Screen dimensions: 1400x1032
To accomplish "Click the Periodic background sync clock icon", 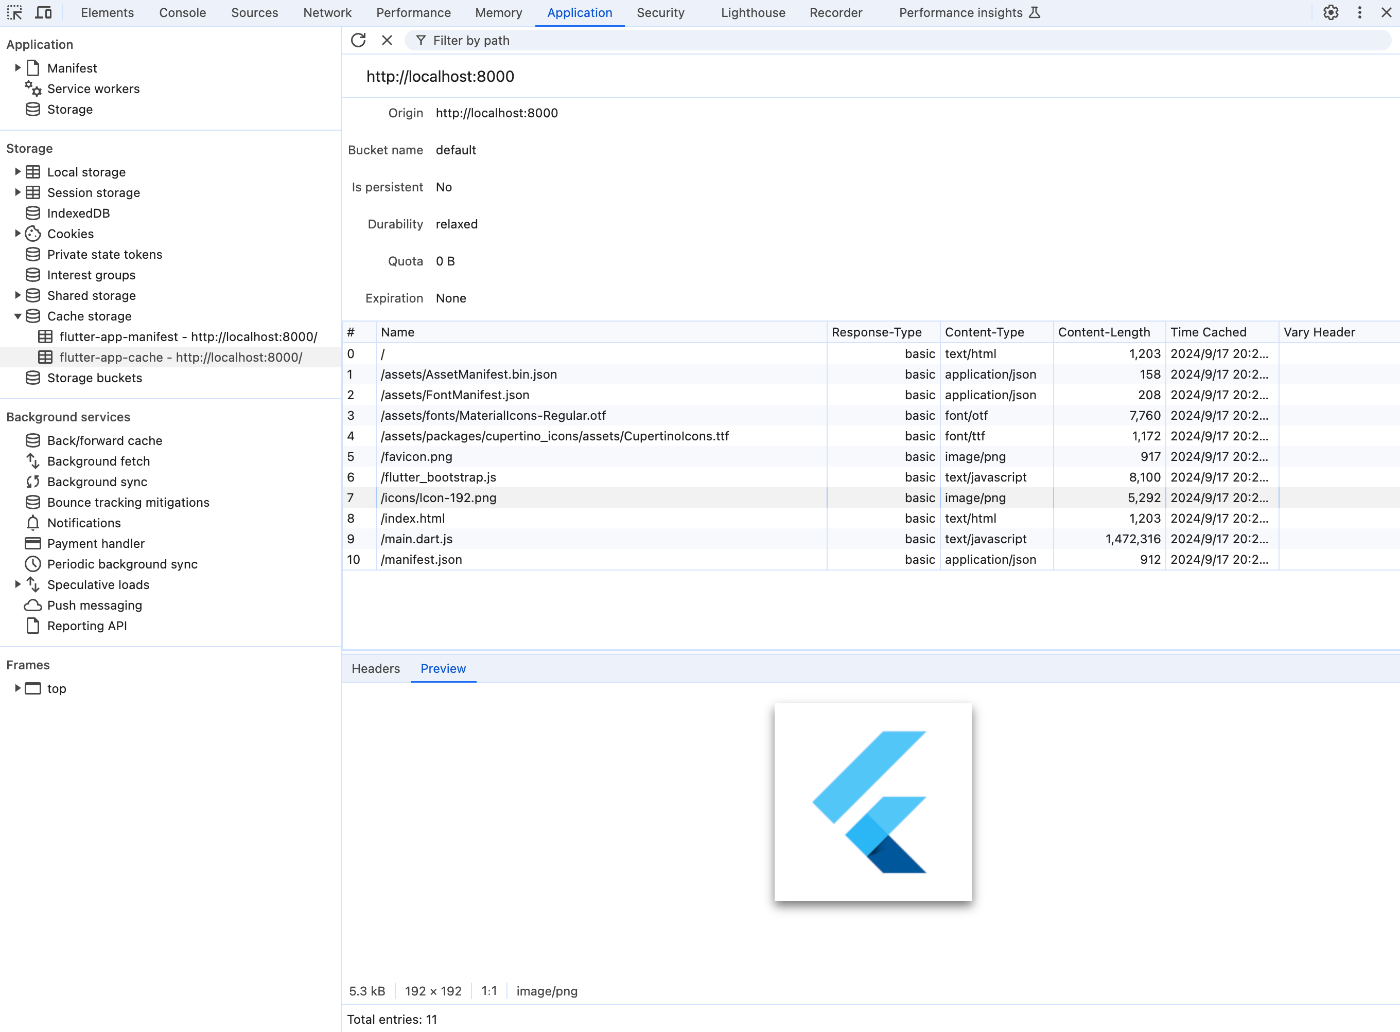I will coord(33,564).
